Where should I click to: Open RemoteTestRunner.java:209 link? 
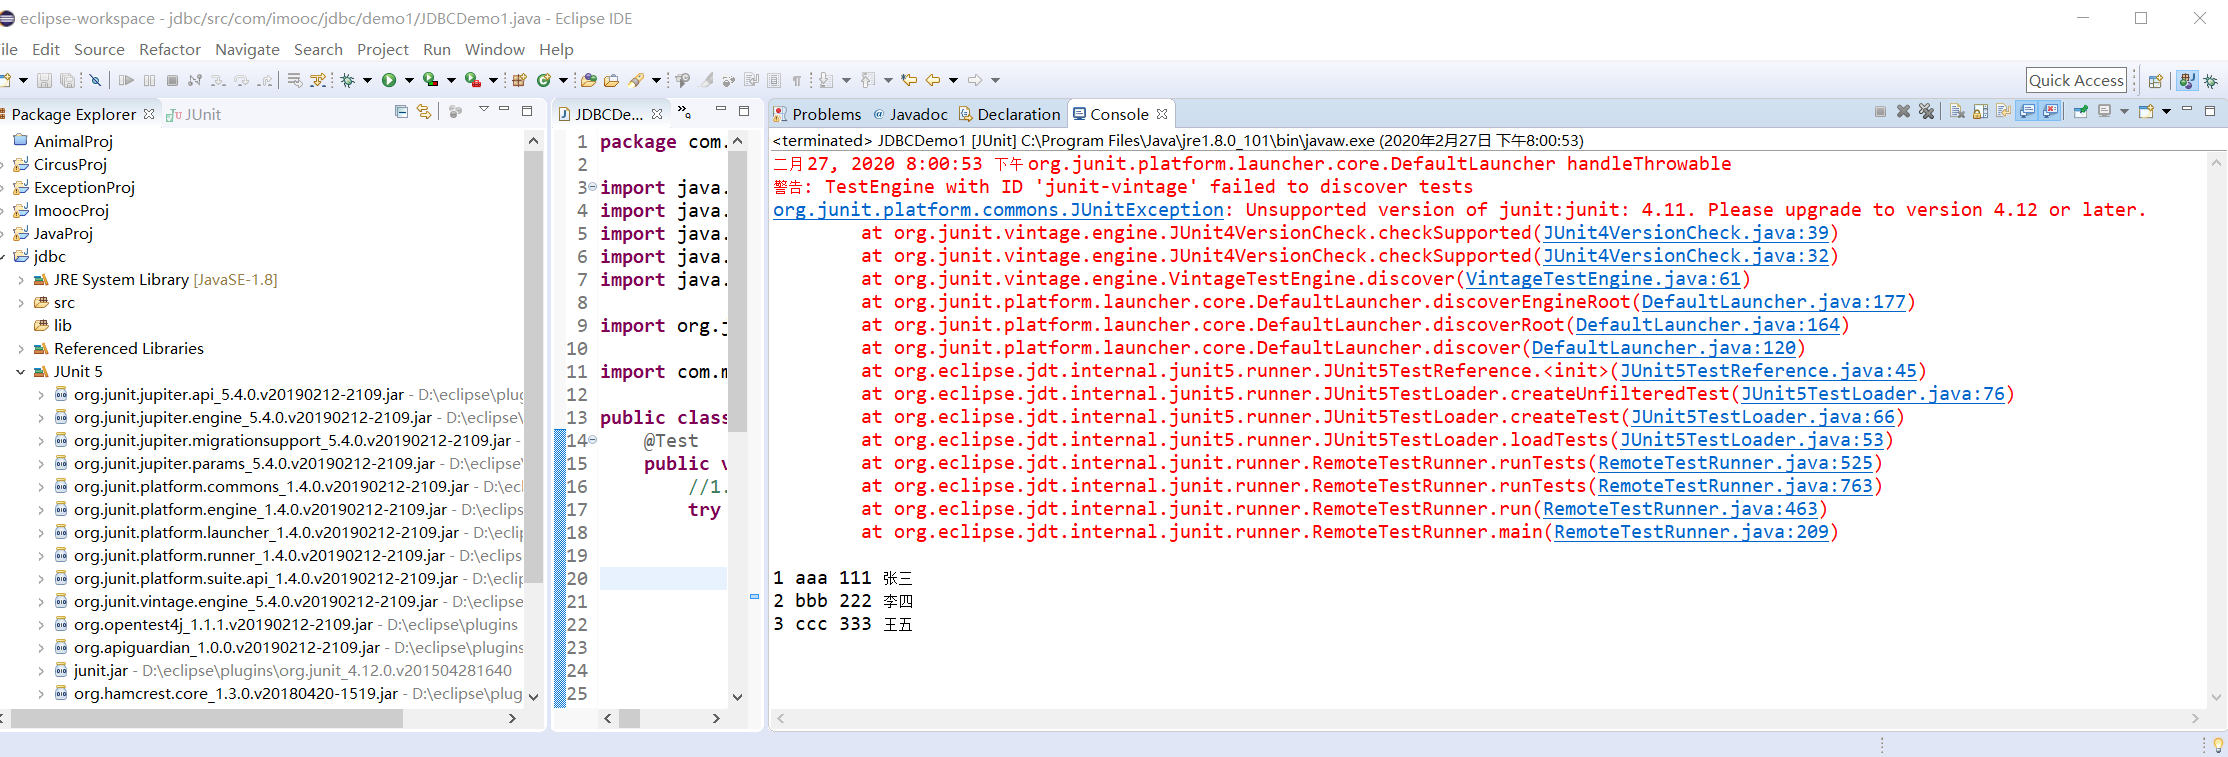[1691, 531]
